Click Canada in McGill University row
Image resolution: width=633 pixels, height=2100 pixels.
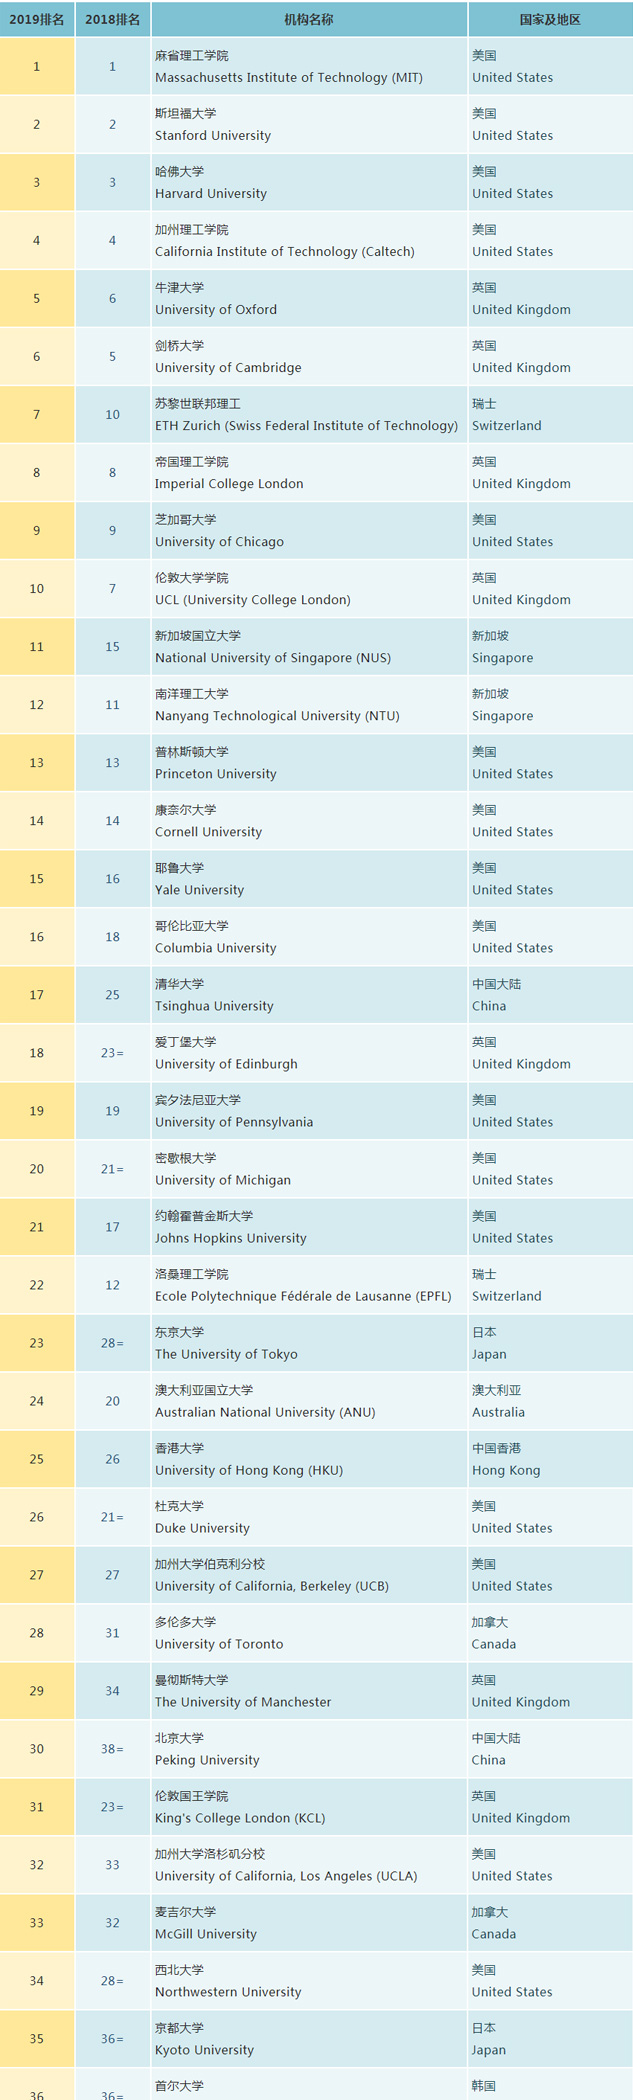(x=494, y=1934)
